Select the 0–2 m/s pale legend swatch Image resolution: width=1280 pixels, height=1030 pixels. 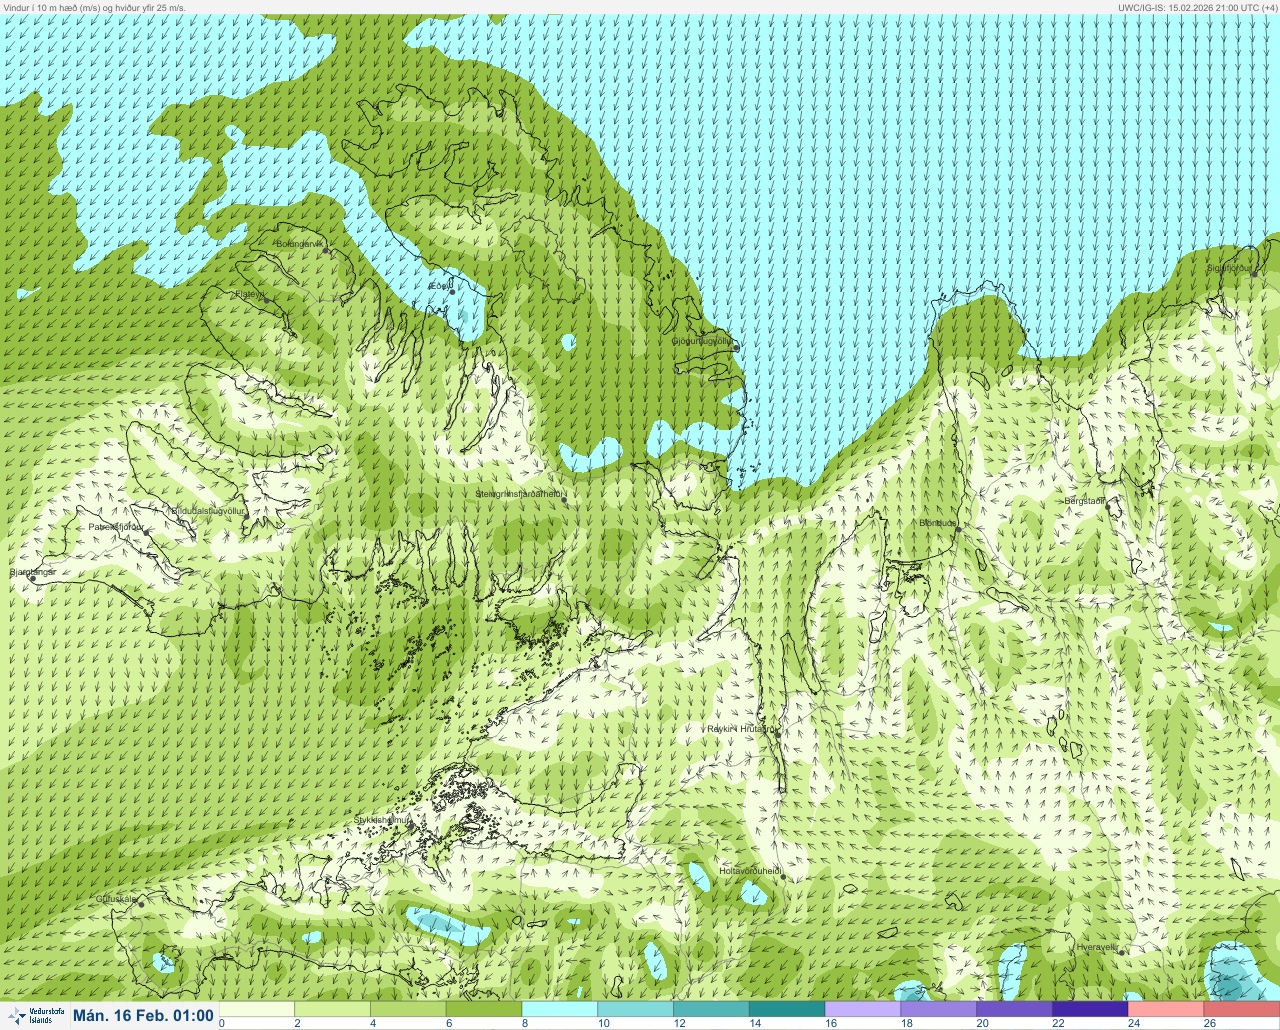pyautogui.click(x=257, y=1009)
